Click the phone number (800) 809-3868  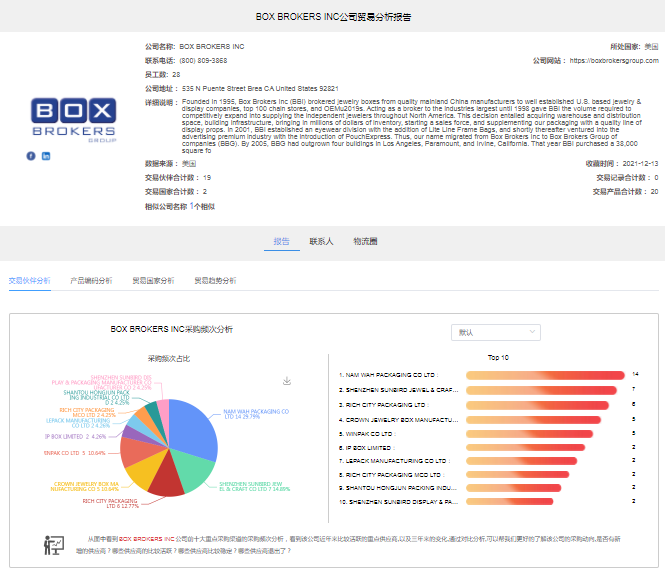tap(203, 61)
